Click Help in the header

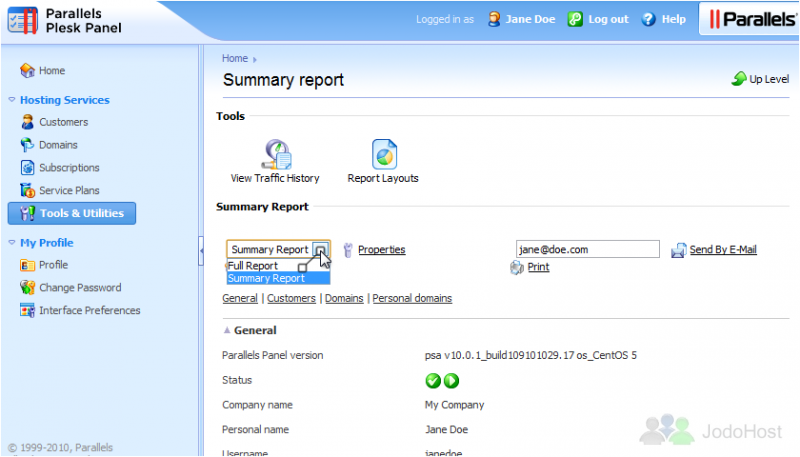(x=673, y=19)
